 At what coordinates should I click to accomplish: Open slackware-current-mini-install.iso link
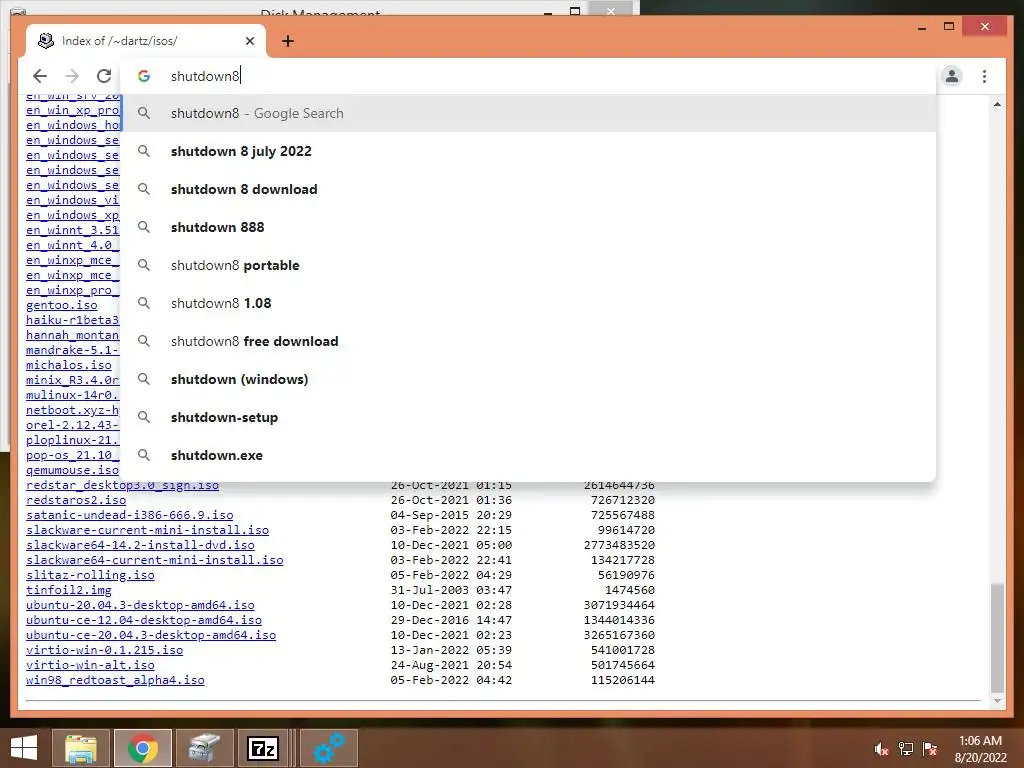[x=147, y=530]
